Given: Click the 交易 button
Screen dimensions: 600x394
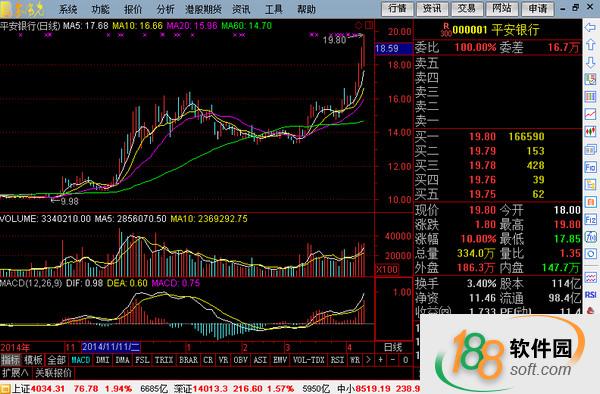Looking at the screenshot, I should (x=466, y=8).
